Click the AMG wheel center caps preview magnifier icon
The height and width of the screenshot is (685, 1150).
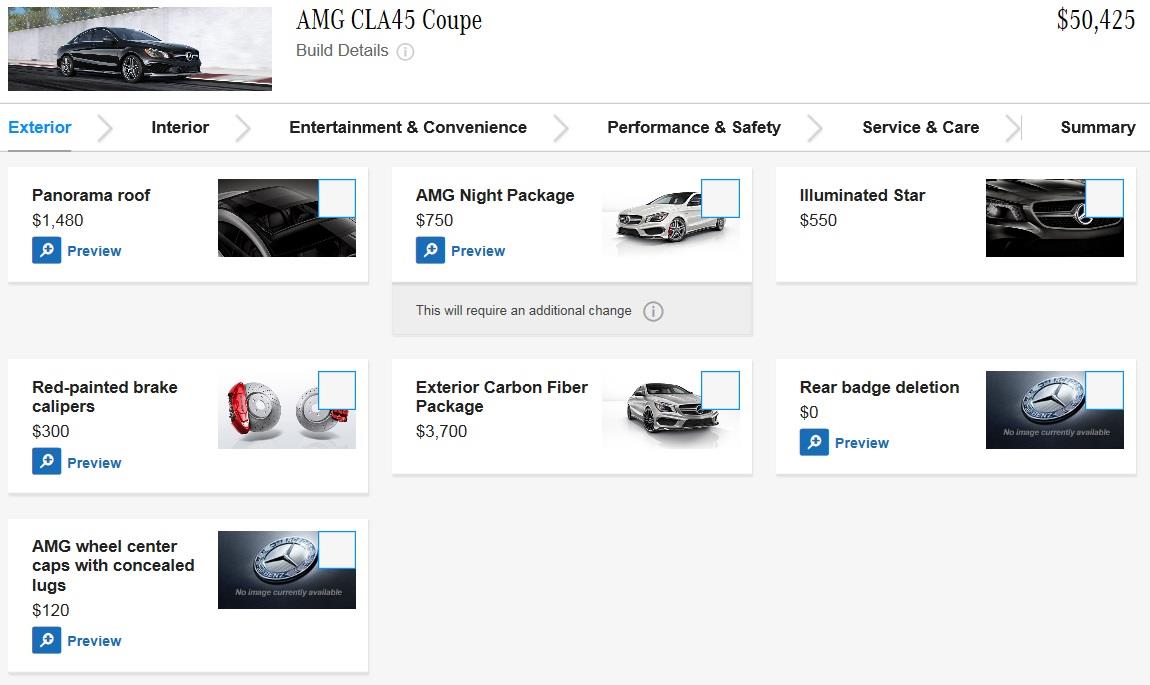click(46, 640)
